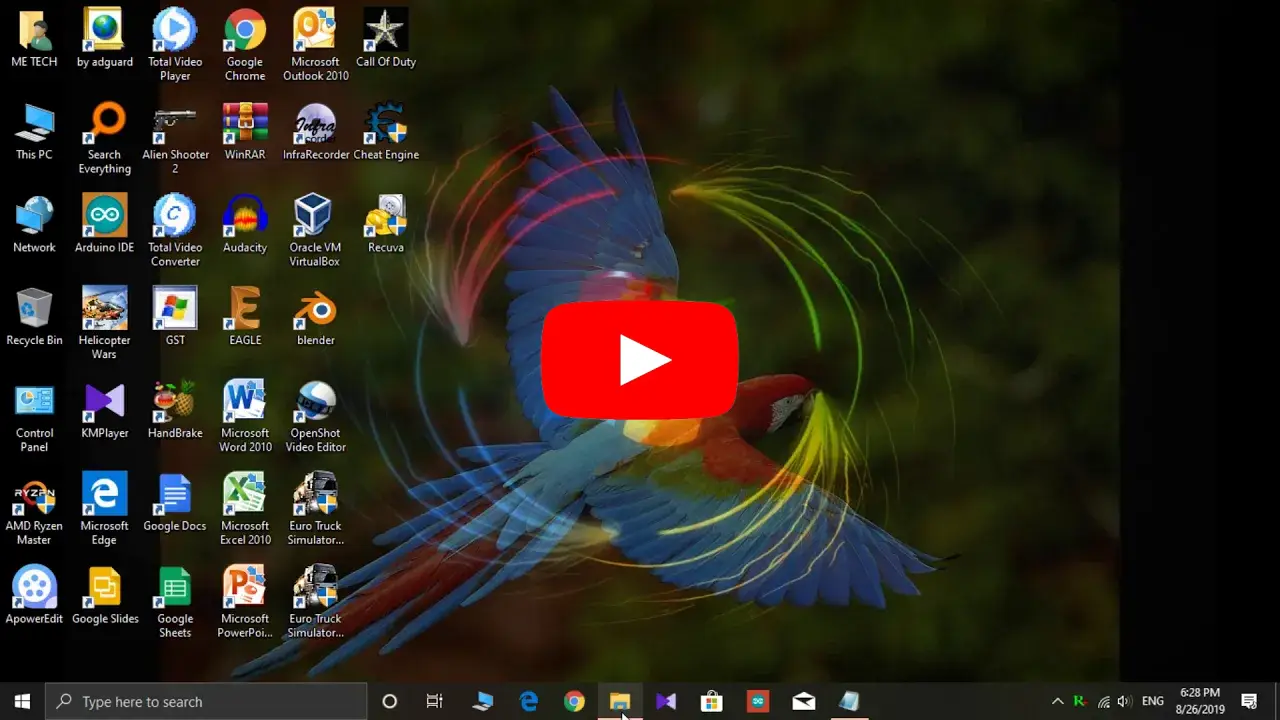Open Visual Studio from the taskbar

click(666, 701)
